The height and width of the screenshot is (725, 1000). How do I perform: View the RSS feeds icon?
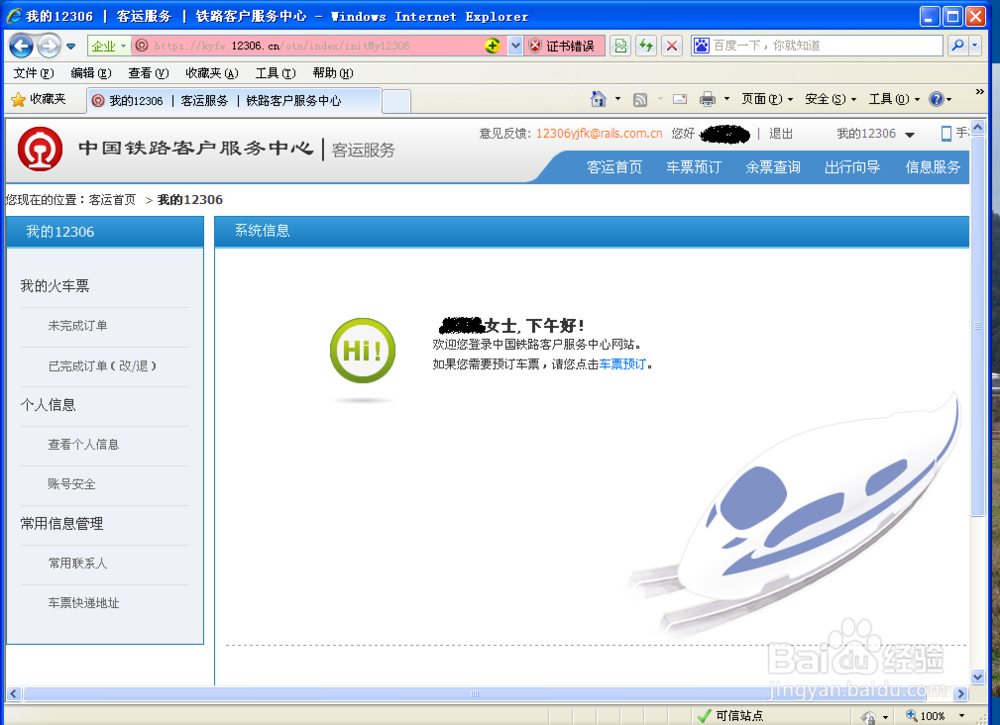(639, 99)
